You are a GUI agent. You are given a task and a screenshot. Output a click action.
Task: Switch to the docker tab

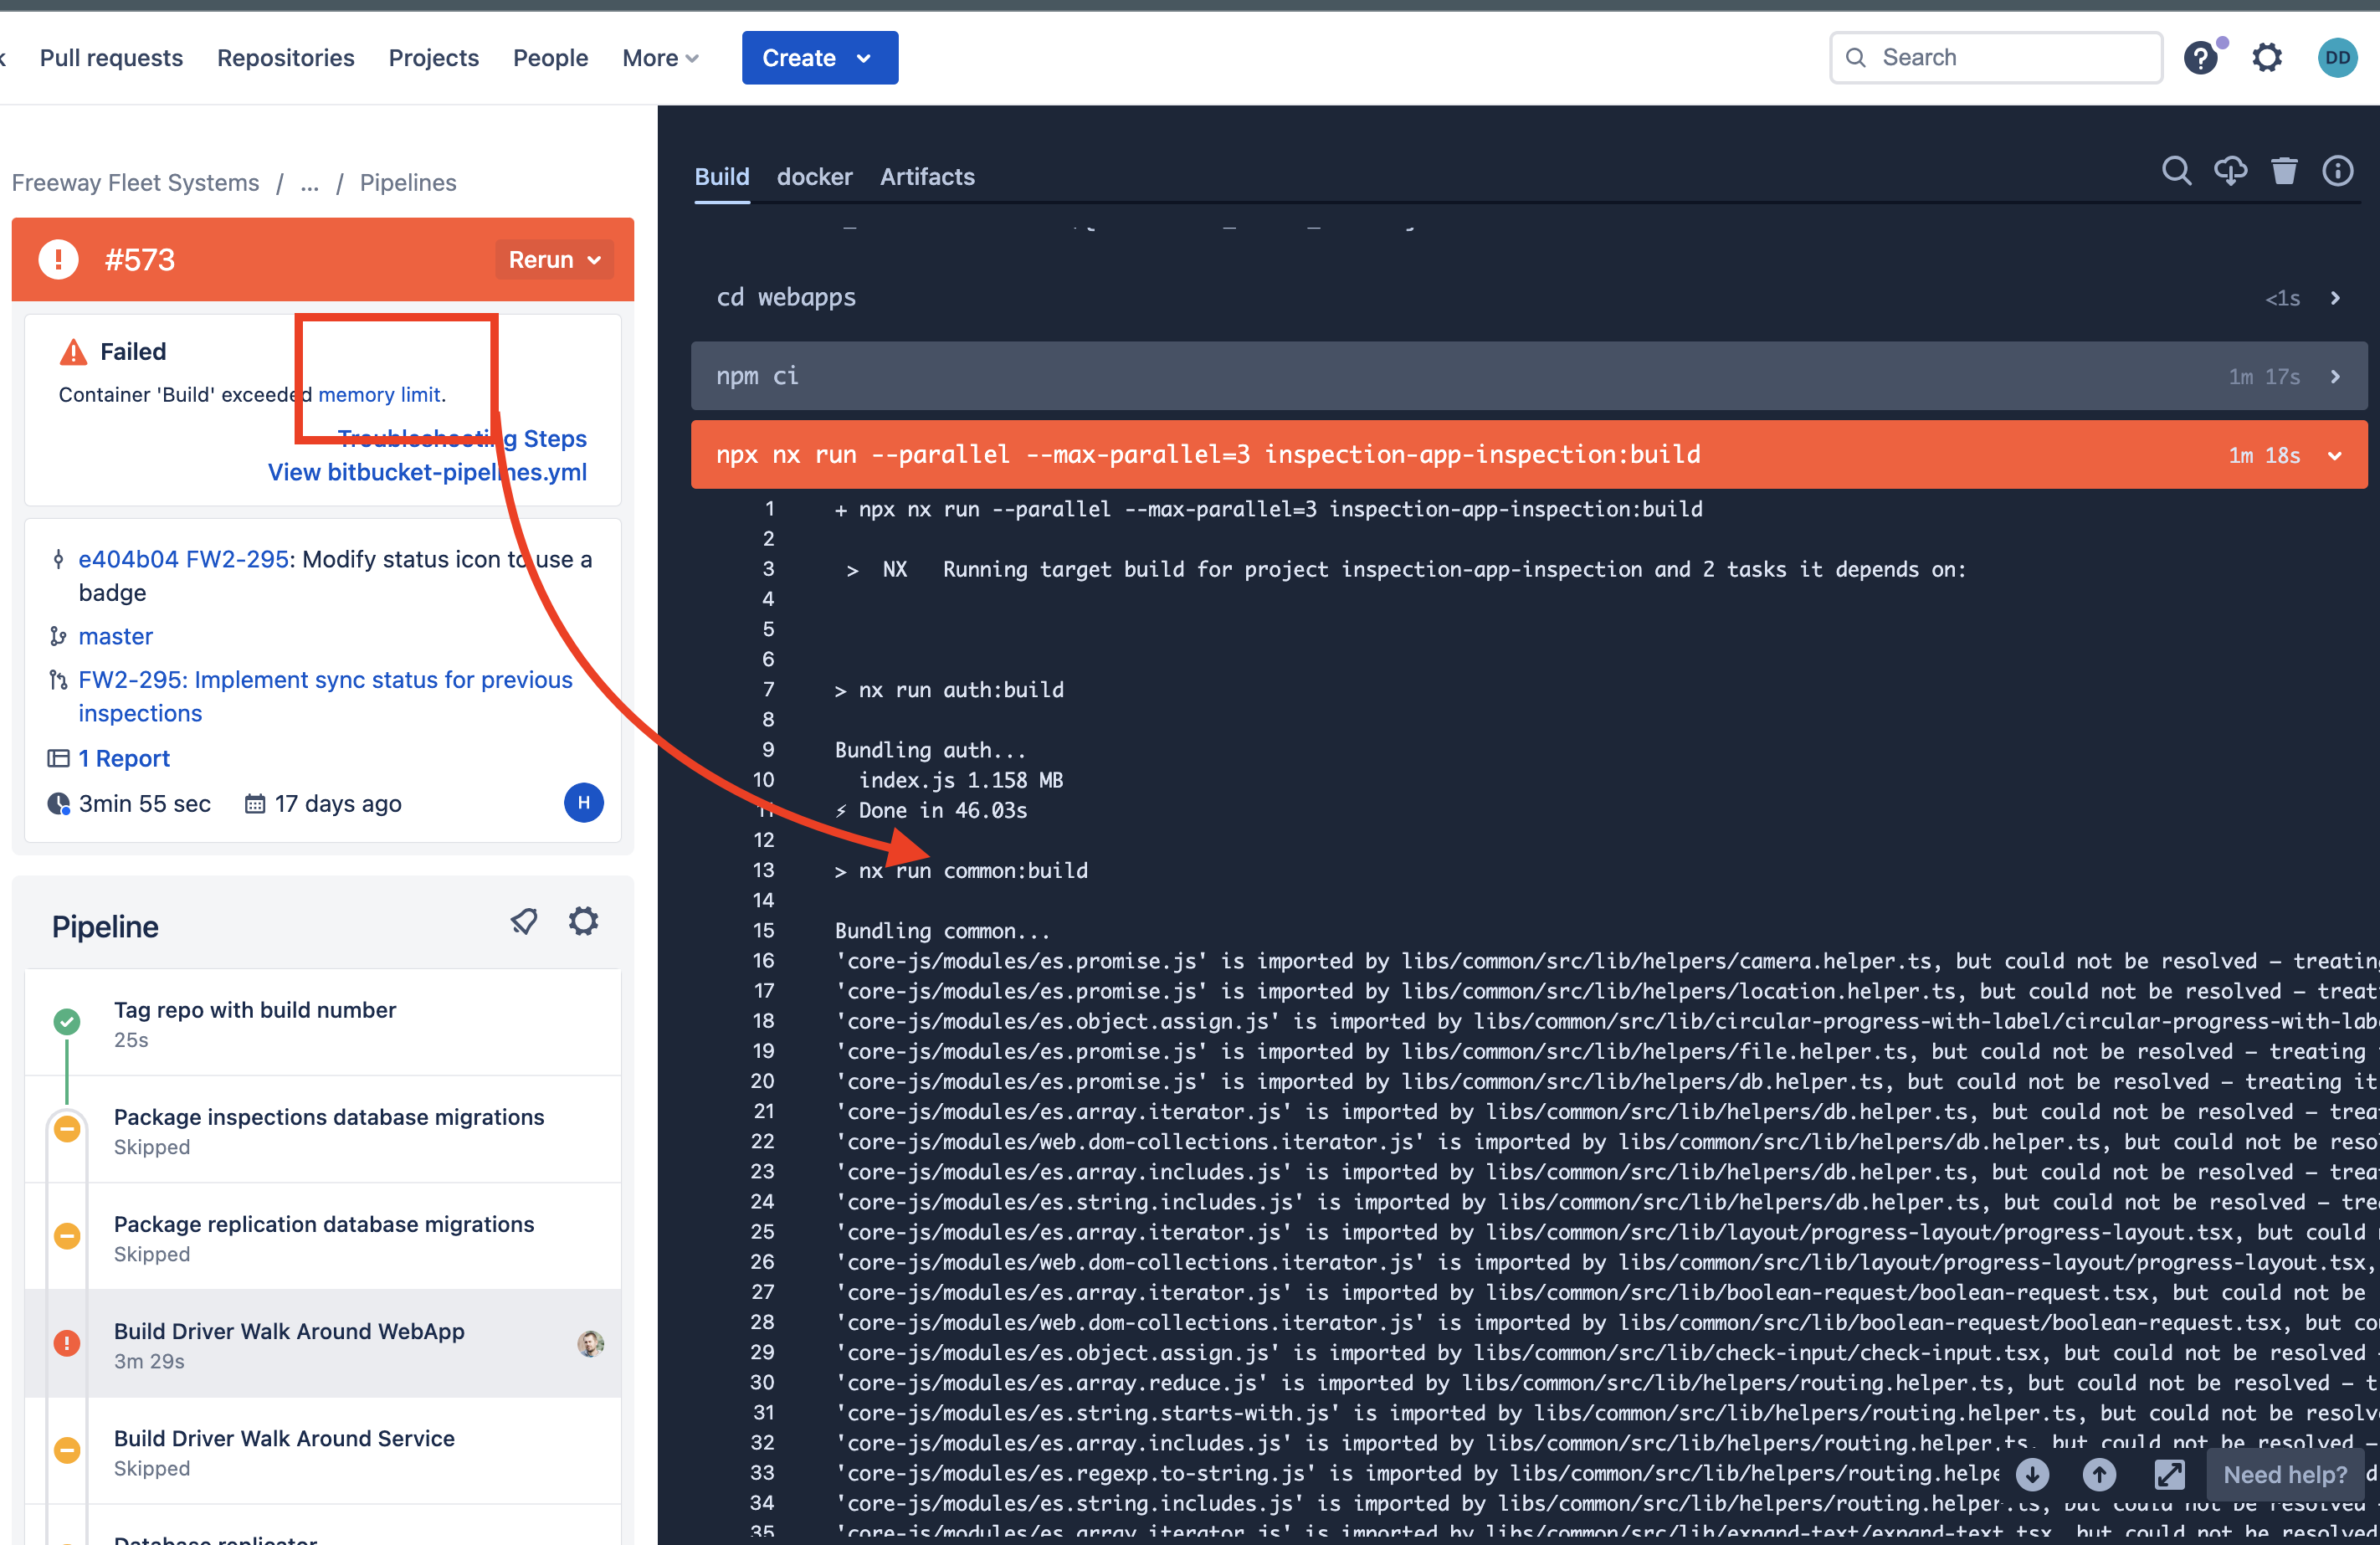[x=814, y=177]
